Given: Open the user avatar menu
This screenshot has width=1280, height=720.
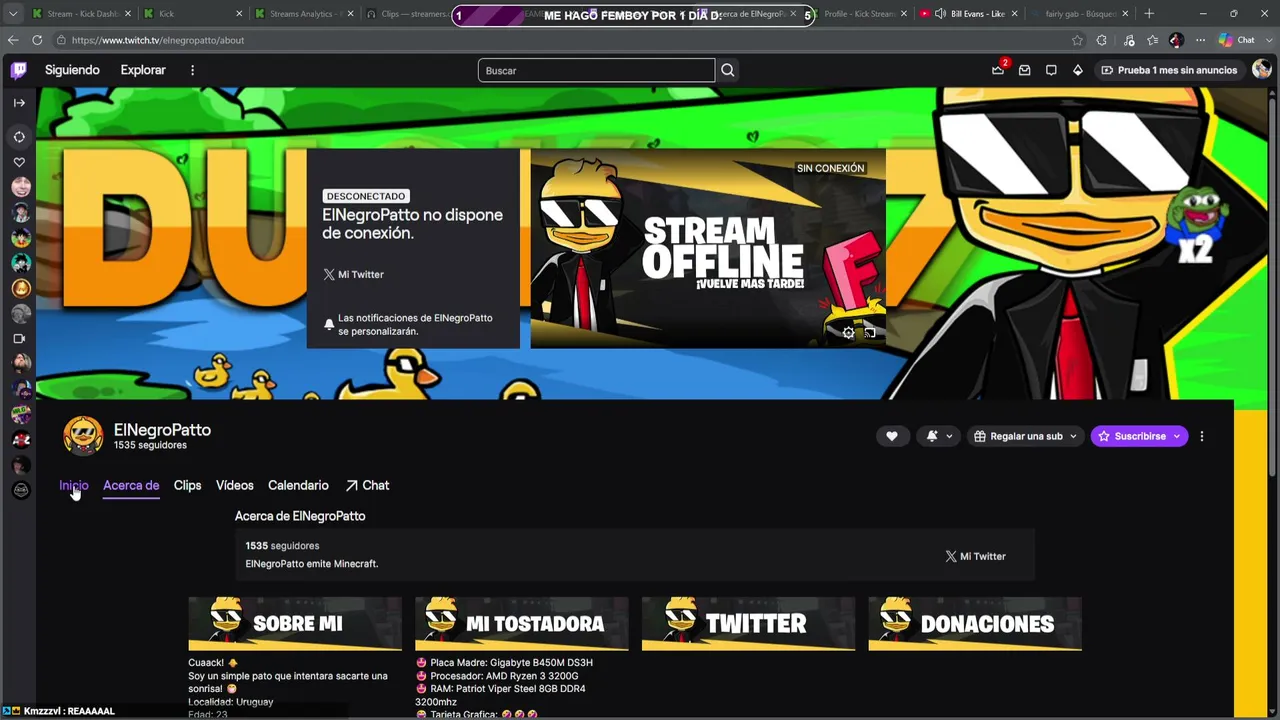Looking at the screenshot, I should coord(1261,70).
